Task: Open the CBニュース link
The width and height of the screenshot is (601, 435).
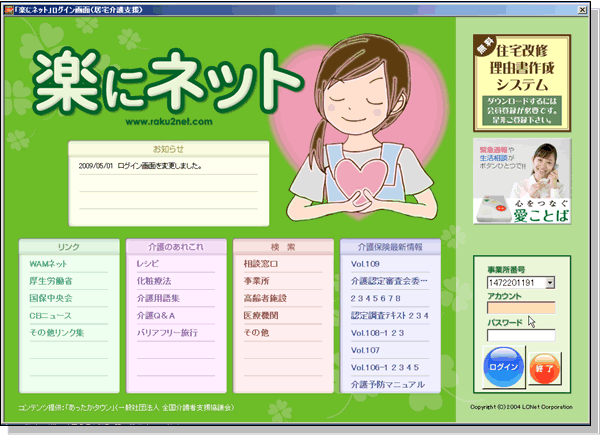Action: tap(50, 315)
